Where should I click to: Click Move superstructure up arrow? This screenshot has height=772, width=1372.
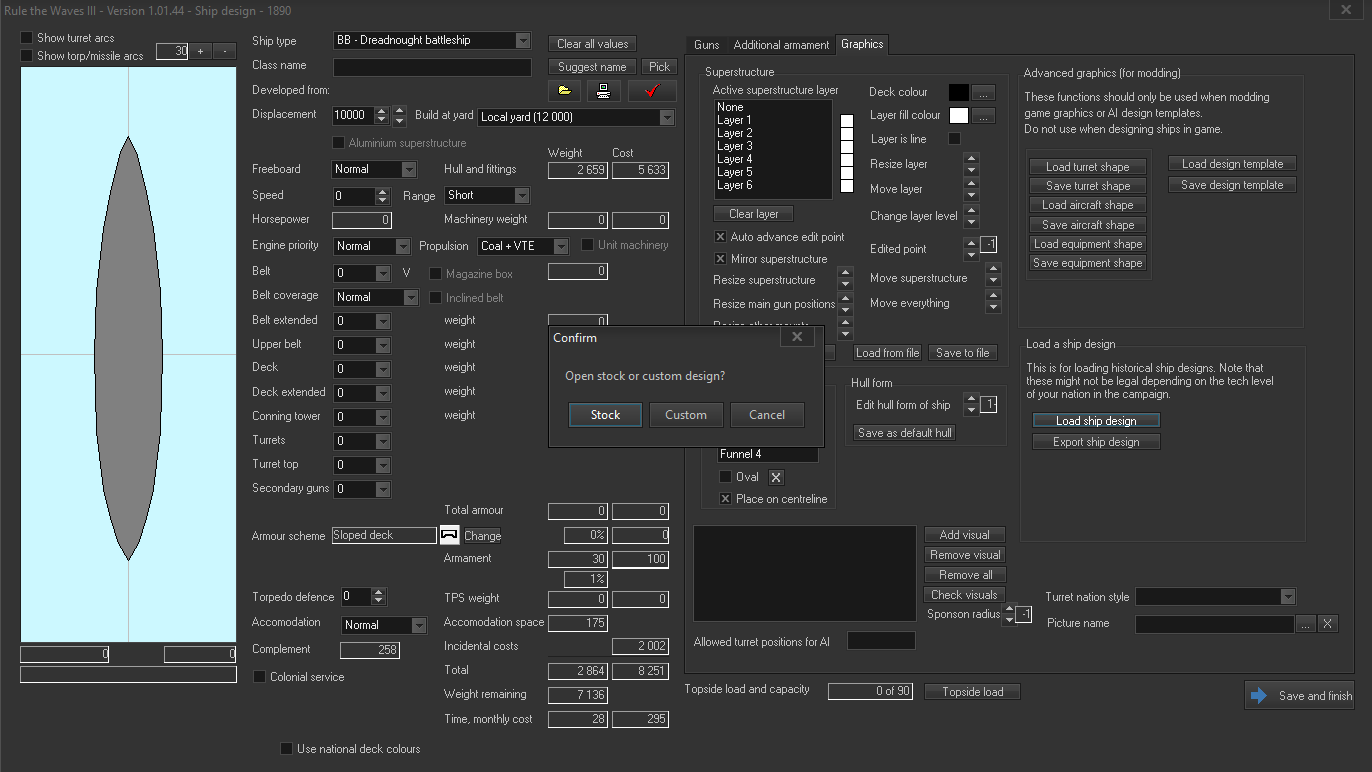click(x=993, y=268)
